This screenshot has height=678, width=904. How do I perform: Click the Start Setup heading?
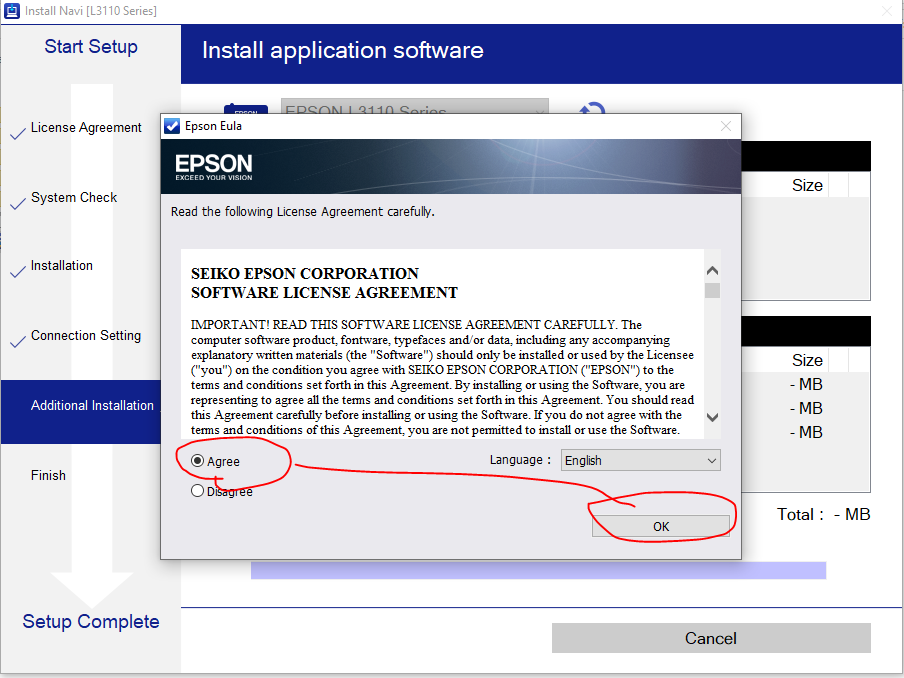(91, 46)
